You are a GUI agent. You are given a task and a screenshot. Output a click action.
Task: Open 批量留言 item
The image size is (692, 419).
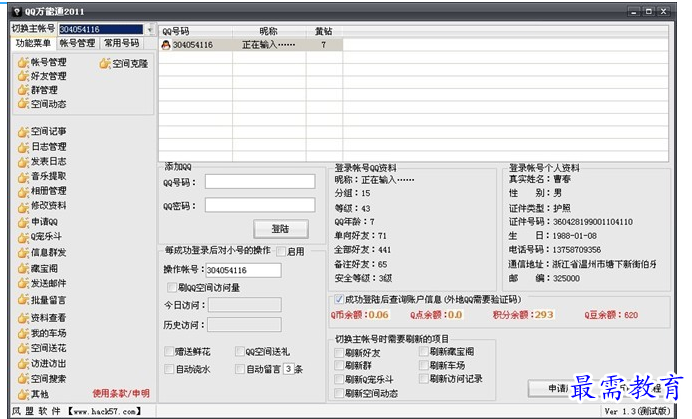point(42,300)
